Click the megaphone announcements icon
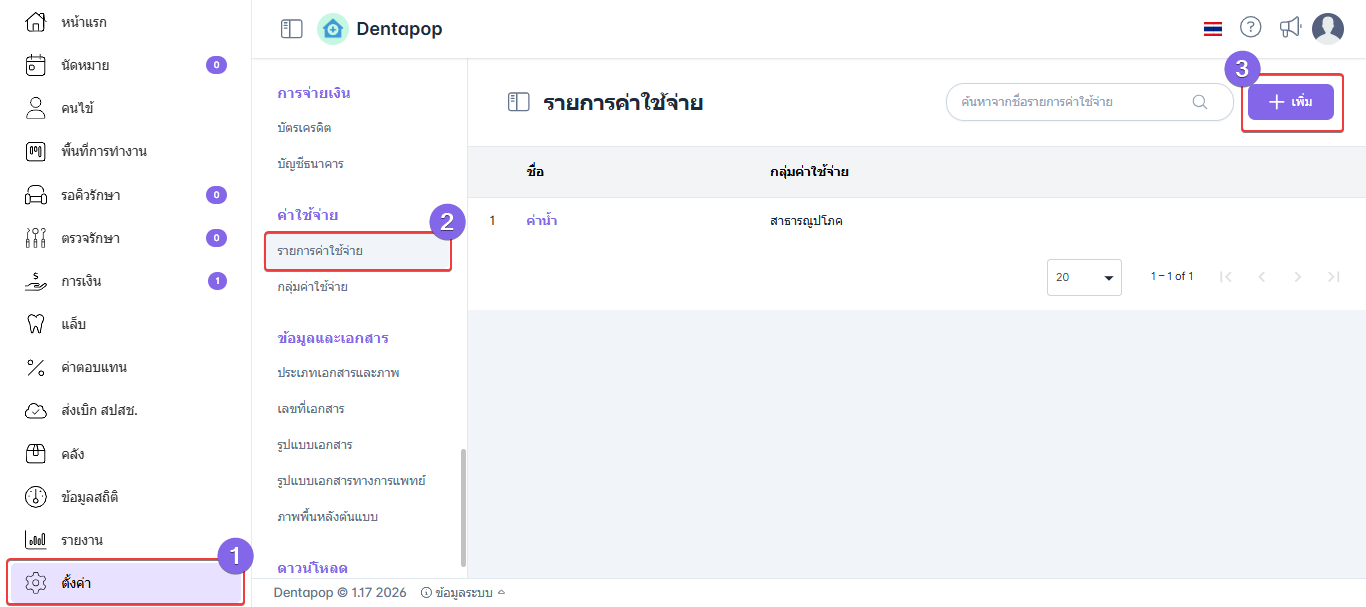Screen dimensions: 1366x607 (1290, 28)
